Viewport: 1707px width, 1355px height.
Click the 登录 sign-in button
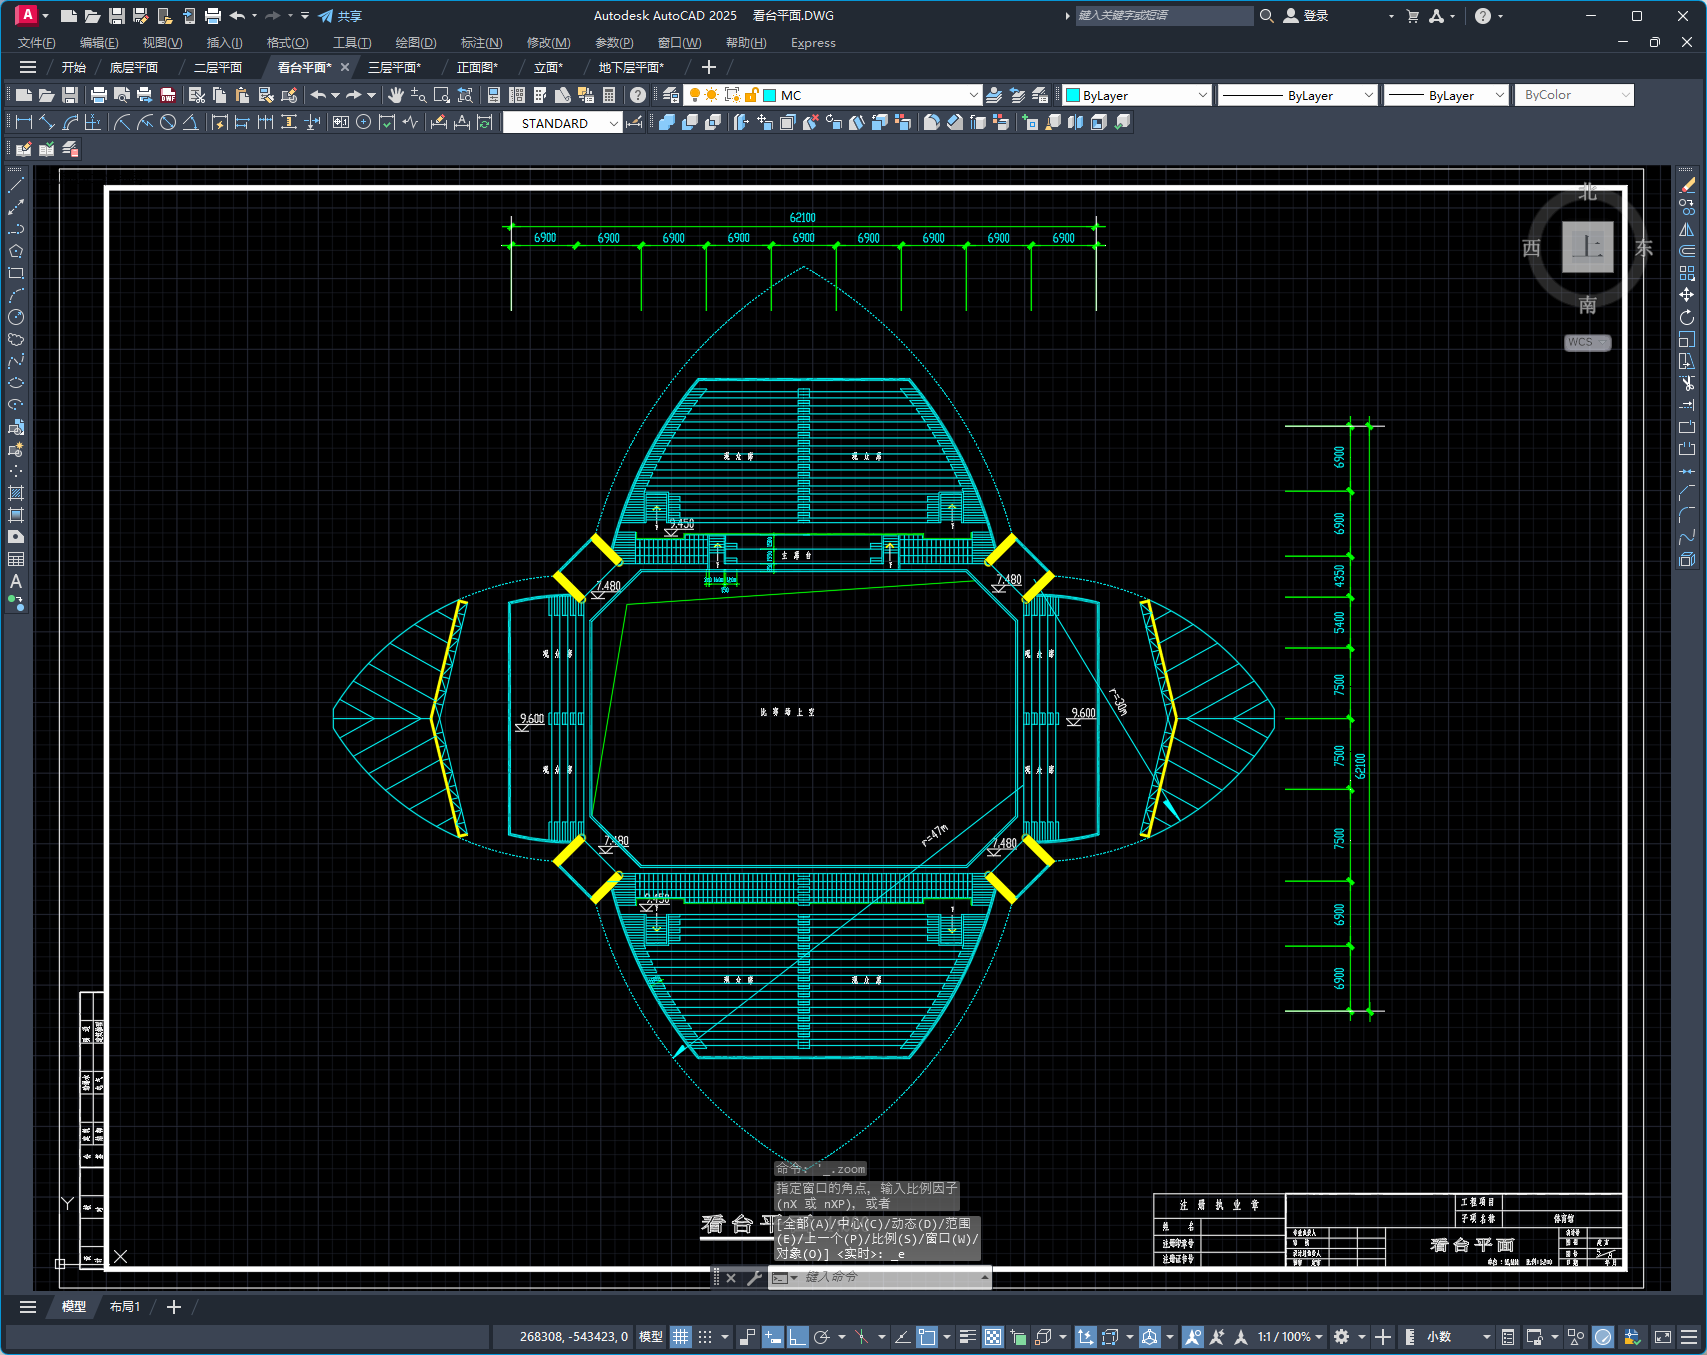coord(1306,16)
